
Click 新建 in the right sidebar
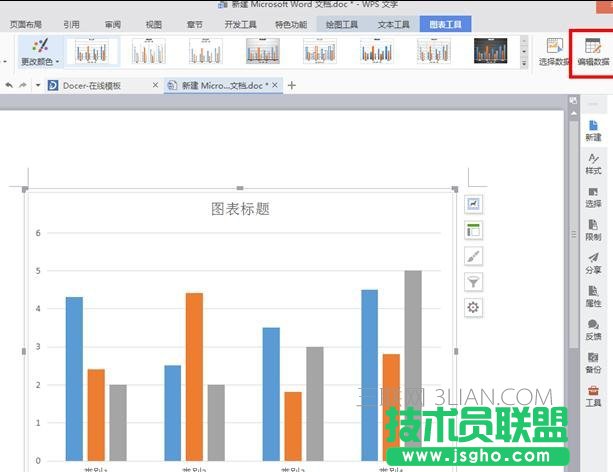593,131
